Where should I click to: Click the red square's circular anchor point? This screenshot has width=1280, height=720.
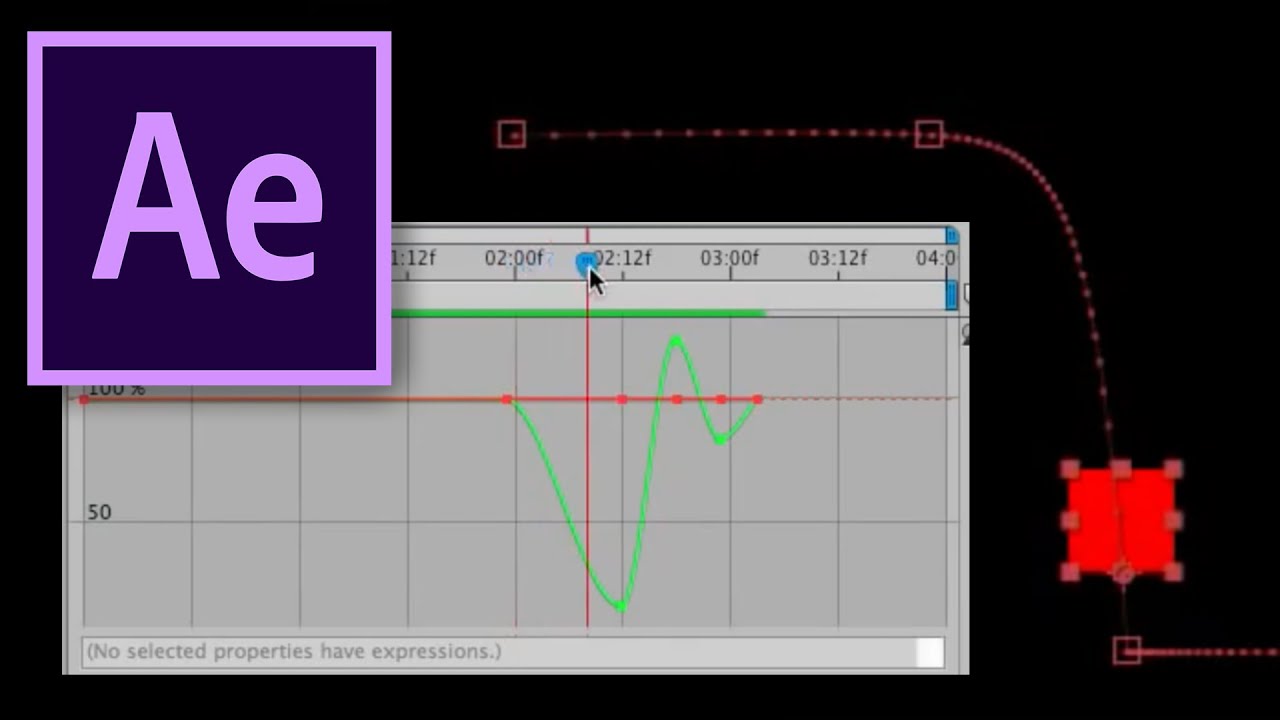(x=1123, y=572)
